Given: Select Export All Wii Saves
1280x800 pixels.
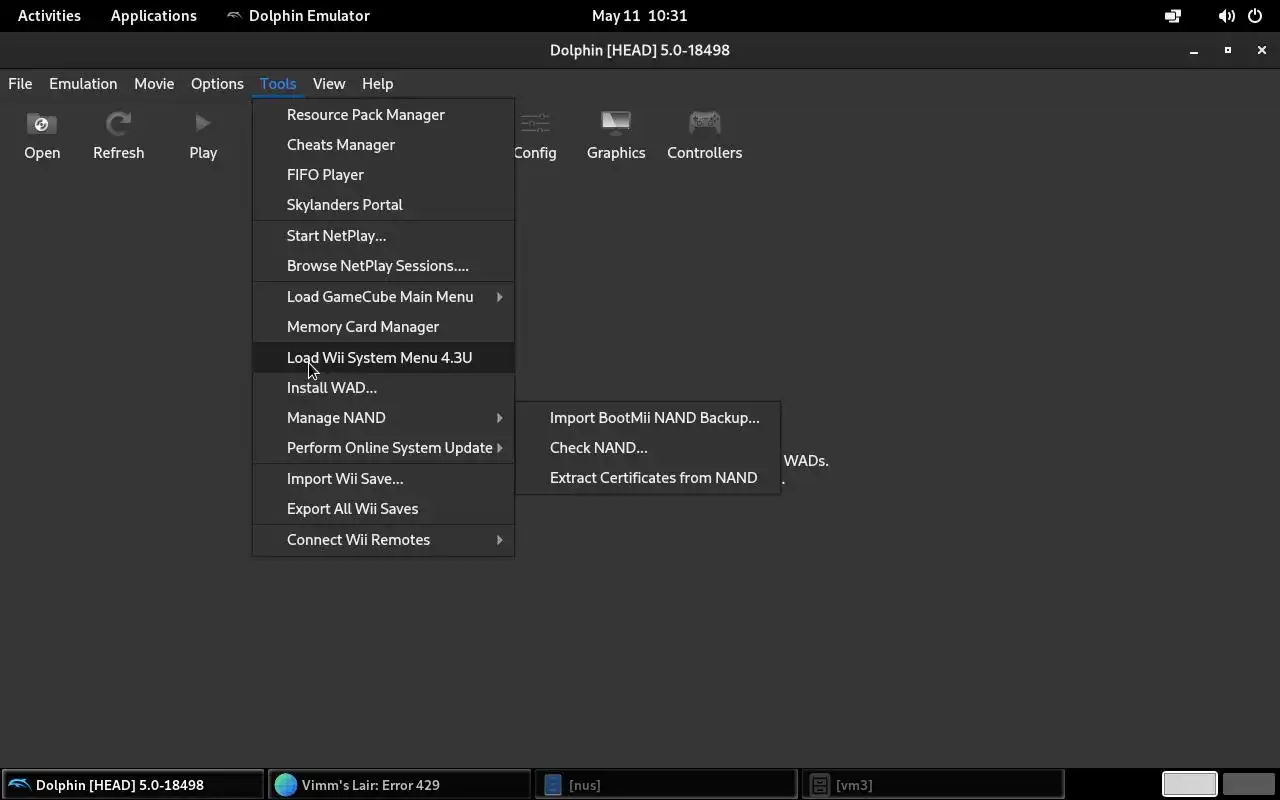Looking at the screenshot, I should tap(383, 509).
